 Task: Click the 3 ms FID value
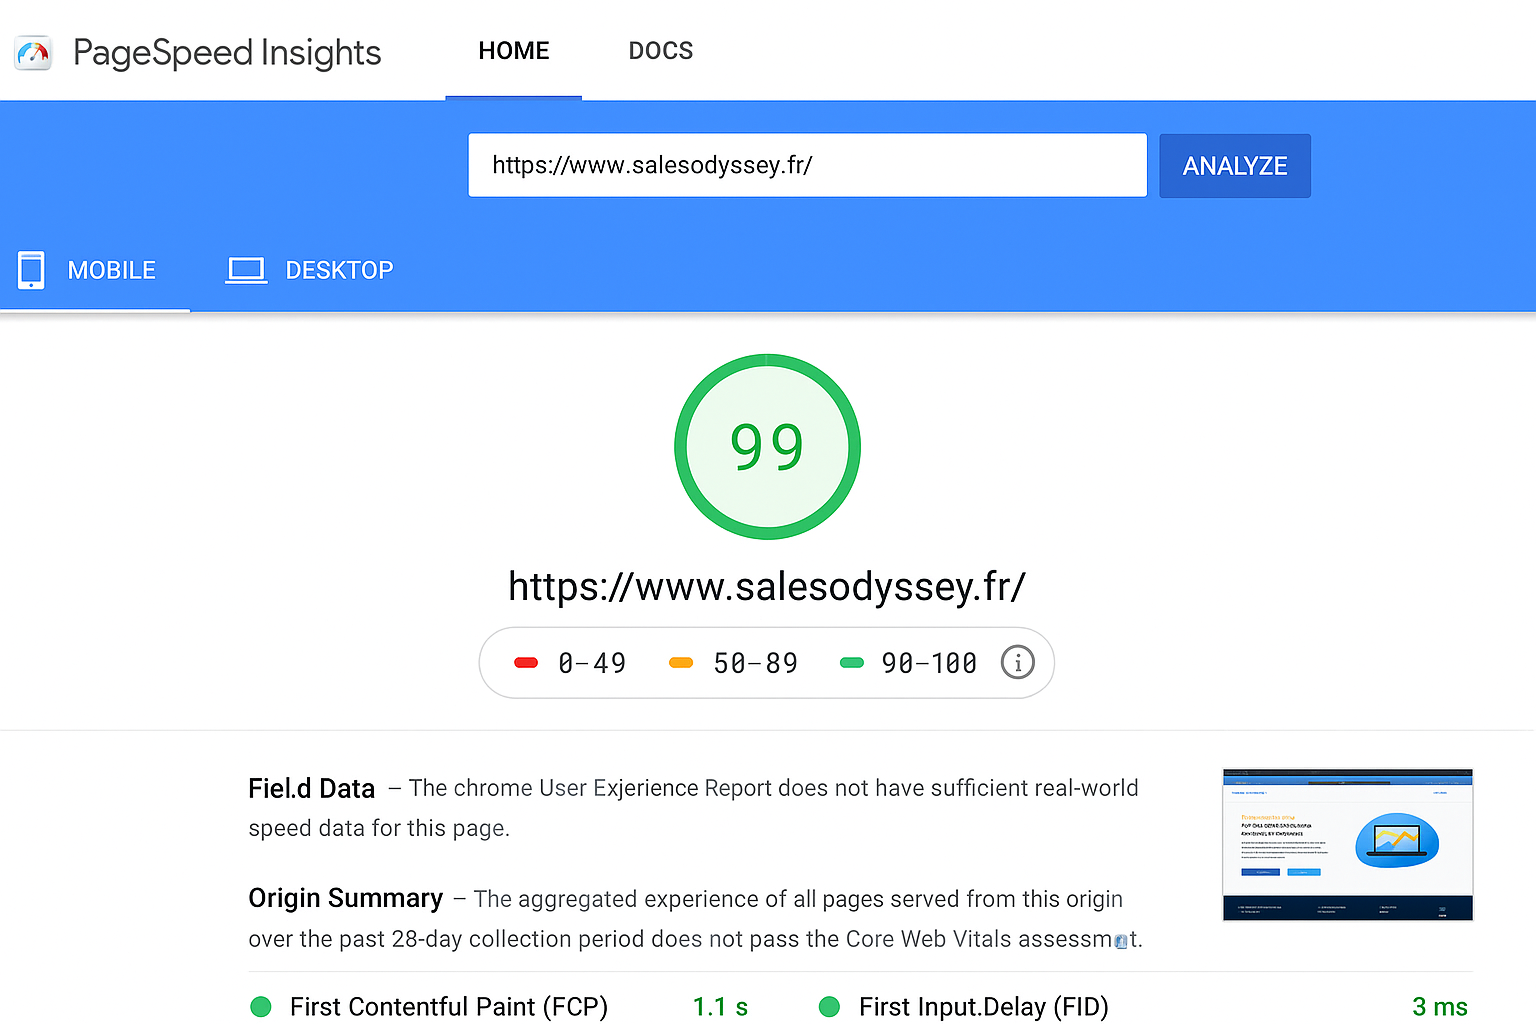point(1440,1007)
